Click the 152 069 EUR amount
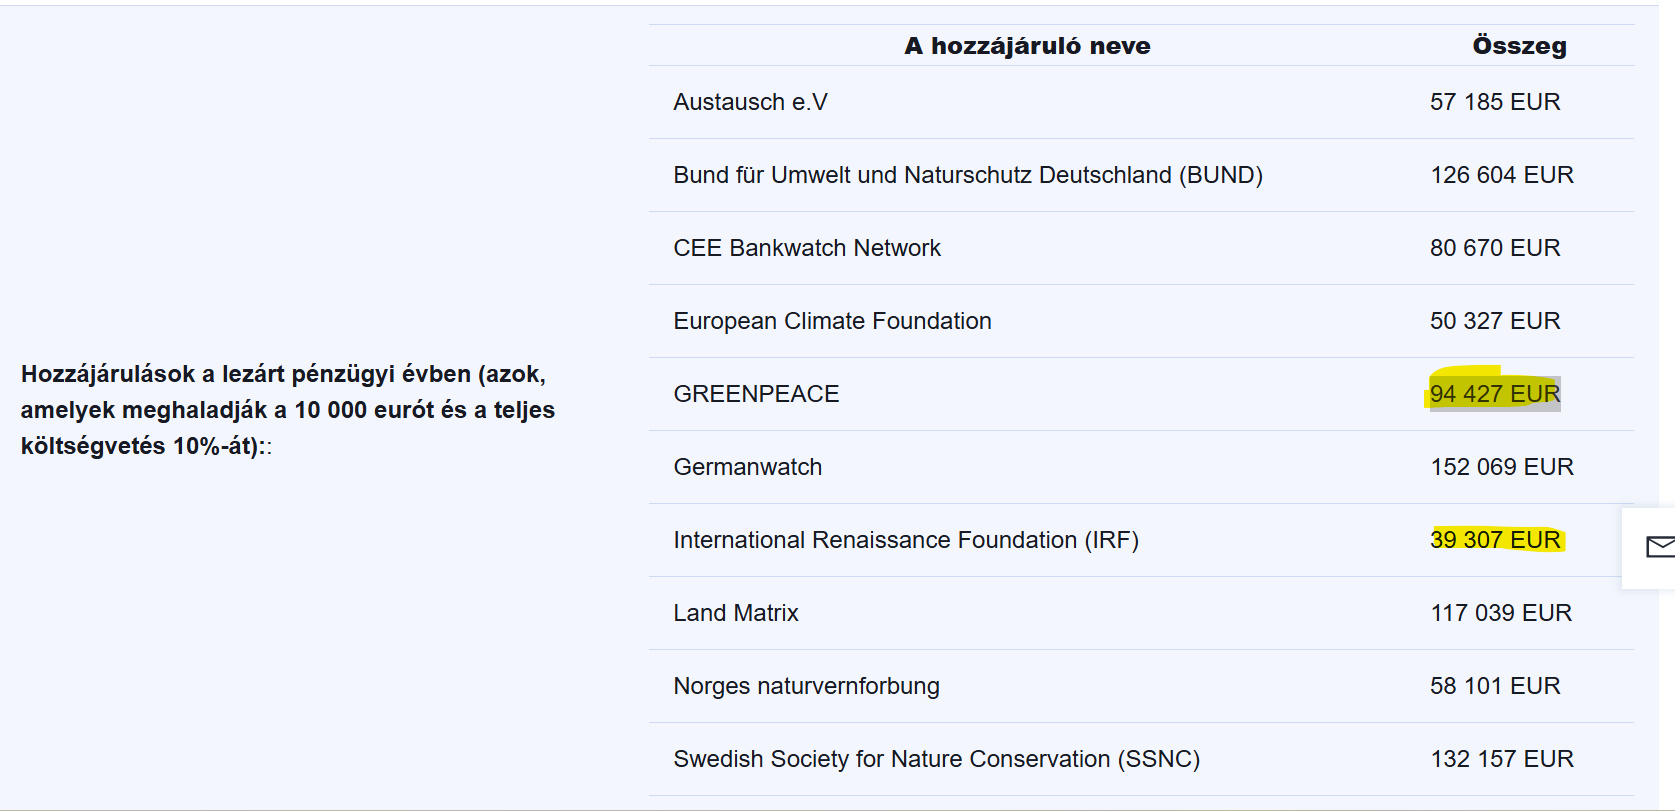Image resolution: width=1675 pixels, height=811 pixels. click(1502, 467)
